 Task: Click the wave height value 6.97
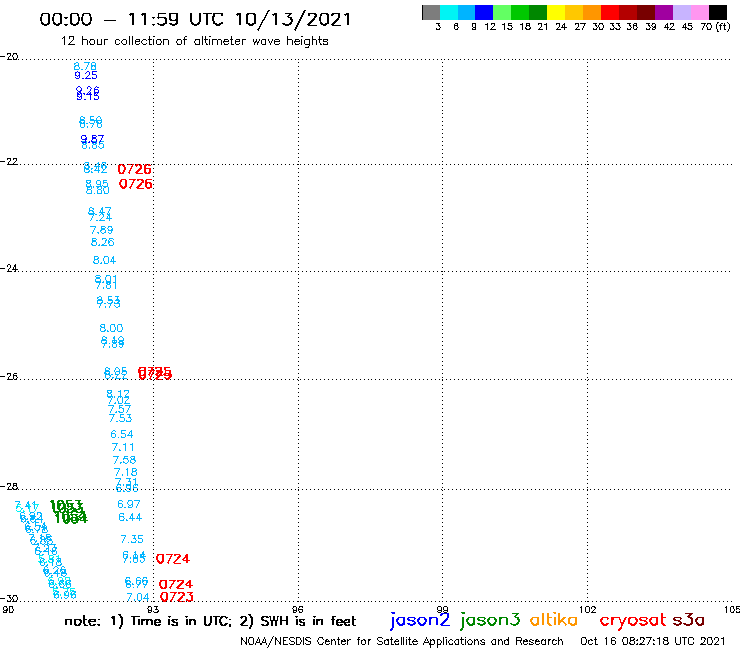(x=129, y=505)
